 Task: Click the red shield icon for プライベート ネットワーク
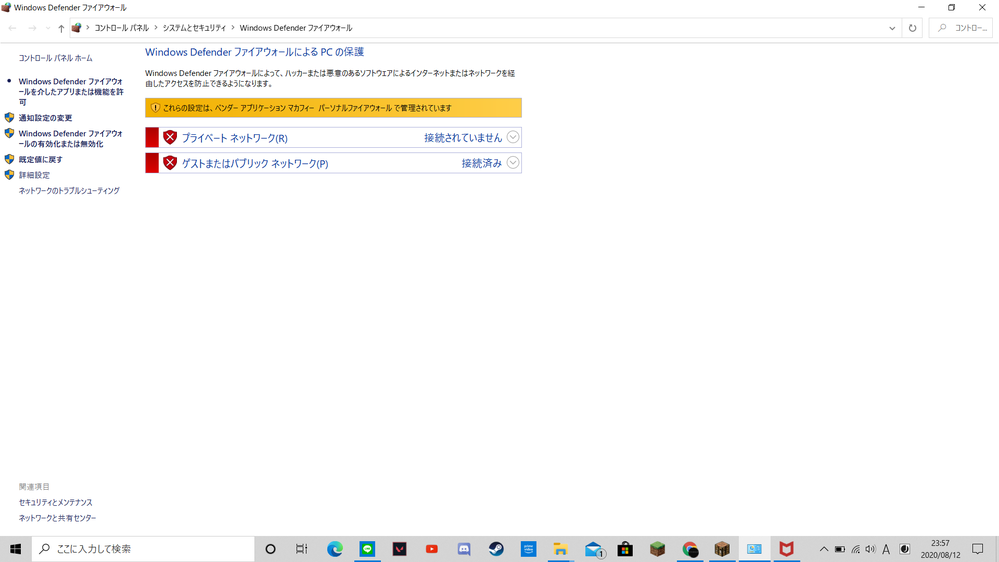(x=170, y=138)
